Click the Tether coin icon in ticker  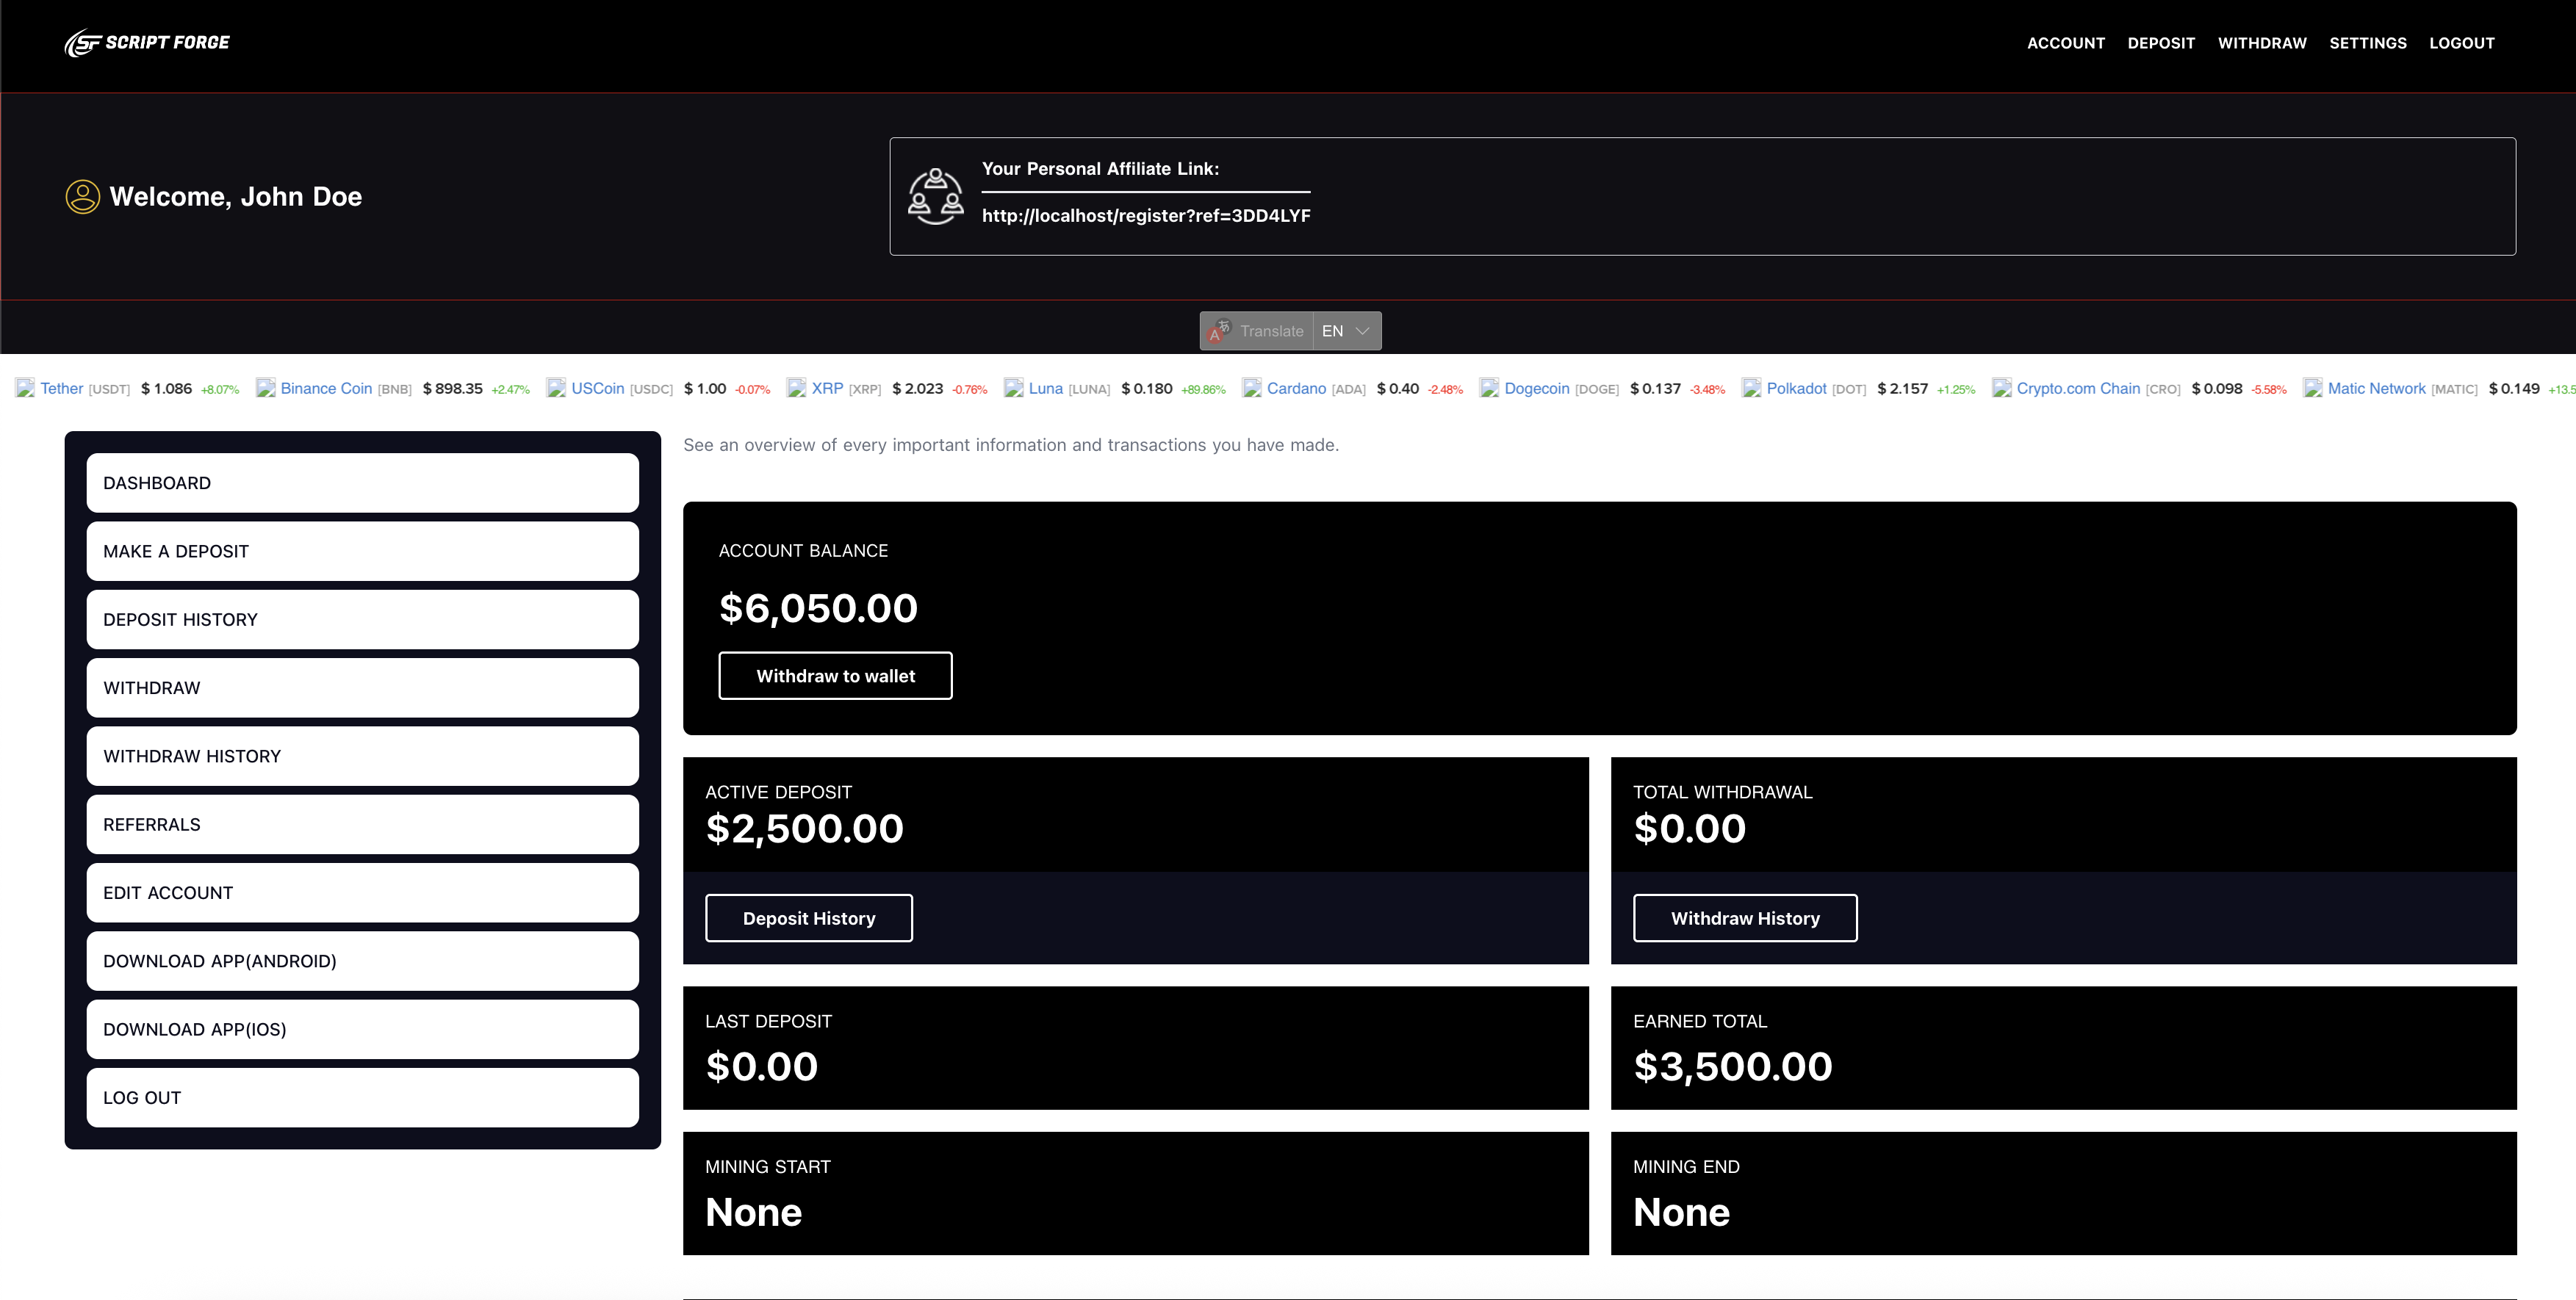pyautogui.click(x=25, y=388)
